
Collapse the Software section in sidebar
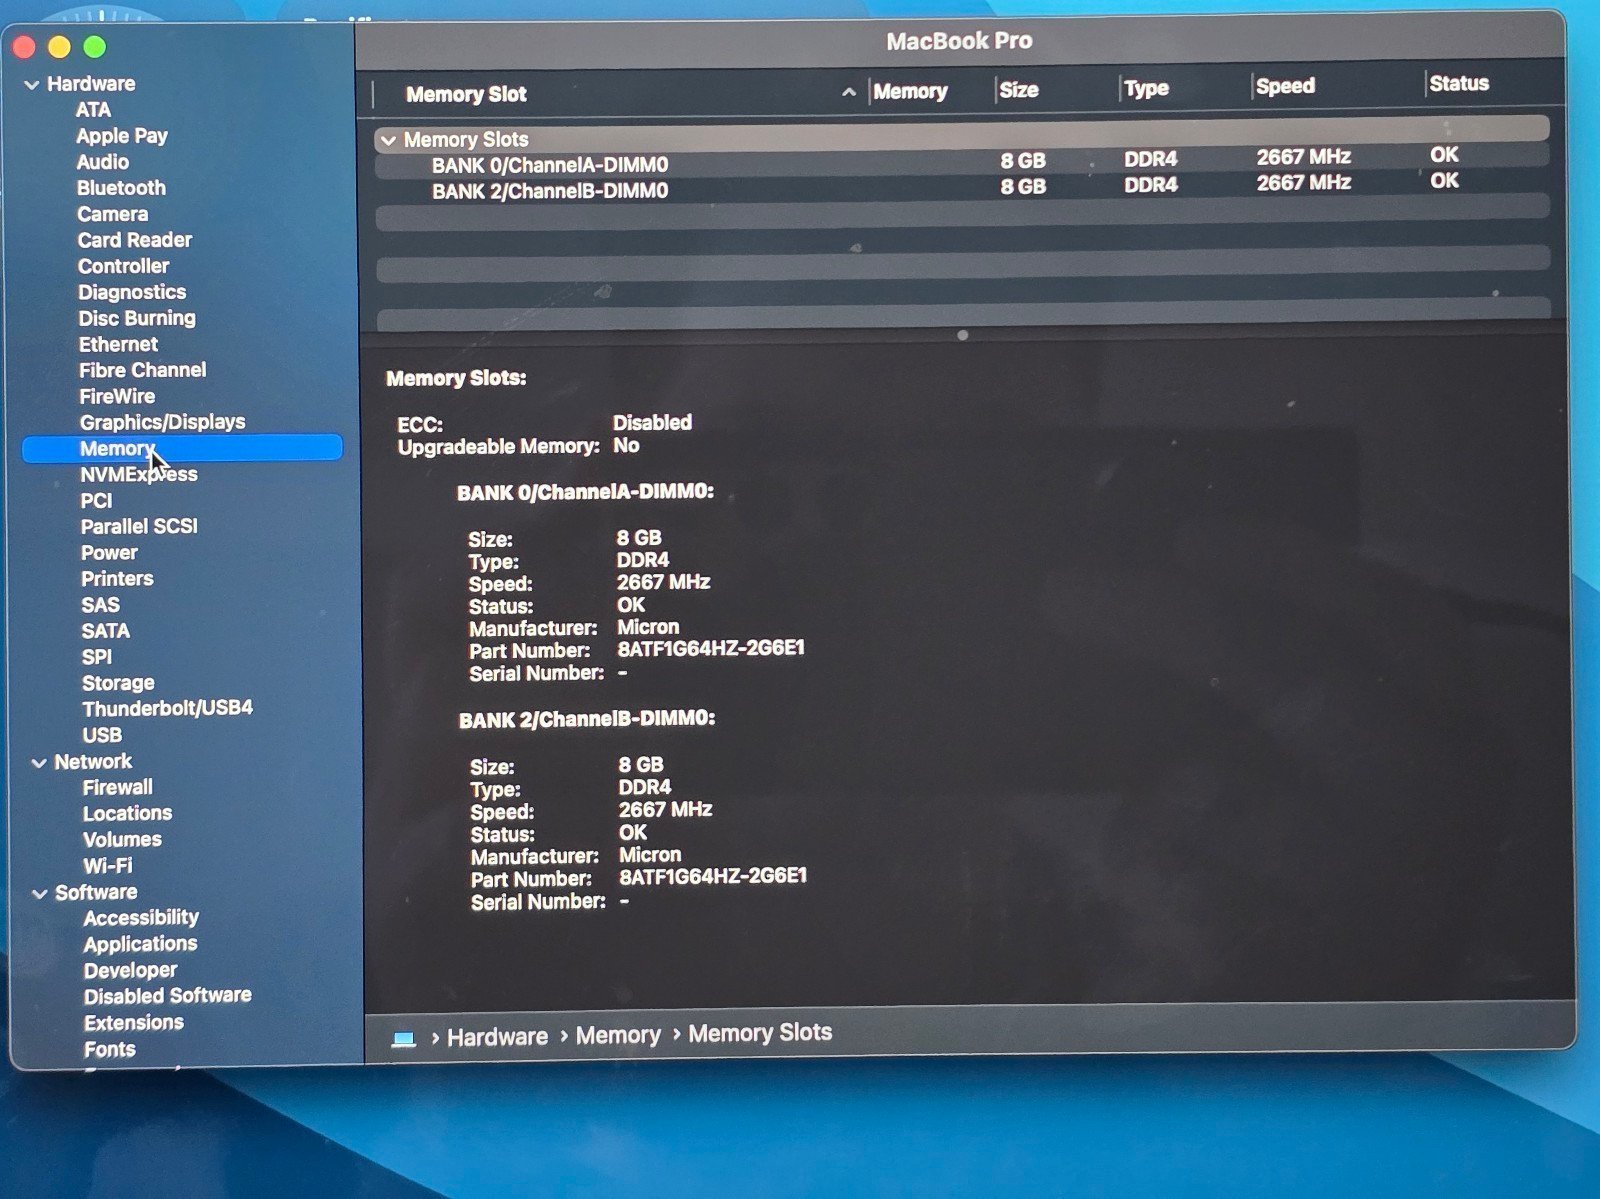(x=40, y=894)
